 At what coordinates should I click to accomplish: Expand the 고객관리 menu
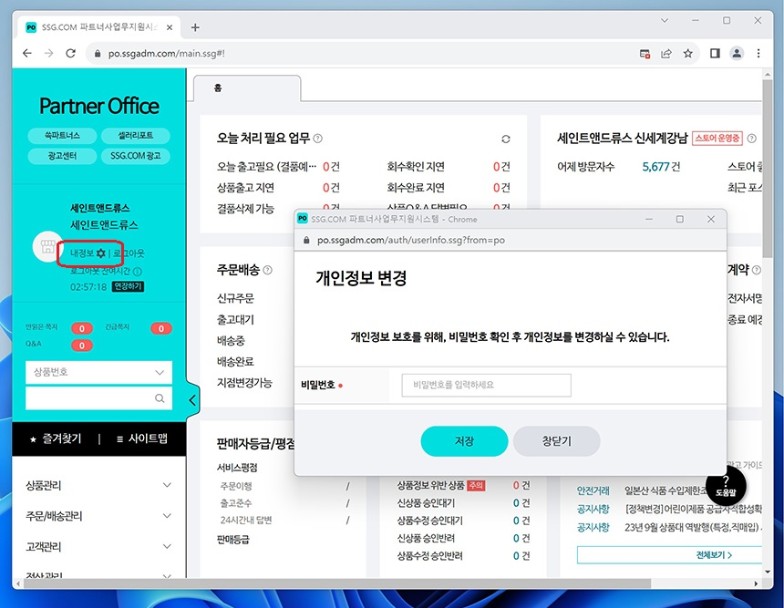pos(98,546)
